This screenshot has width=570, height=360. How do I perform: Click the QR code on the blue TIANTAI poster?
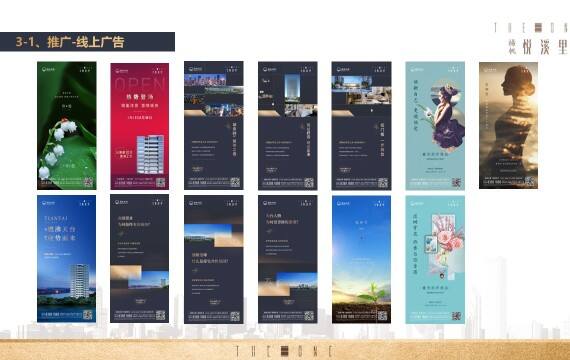(x=88, y=315)
